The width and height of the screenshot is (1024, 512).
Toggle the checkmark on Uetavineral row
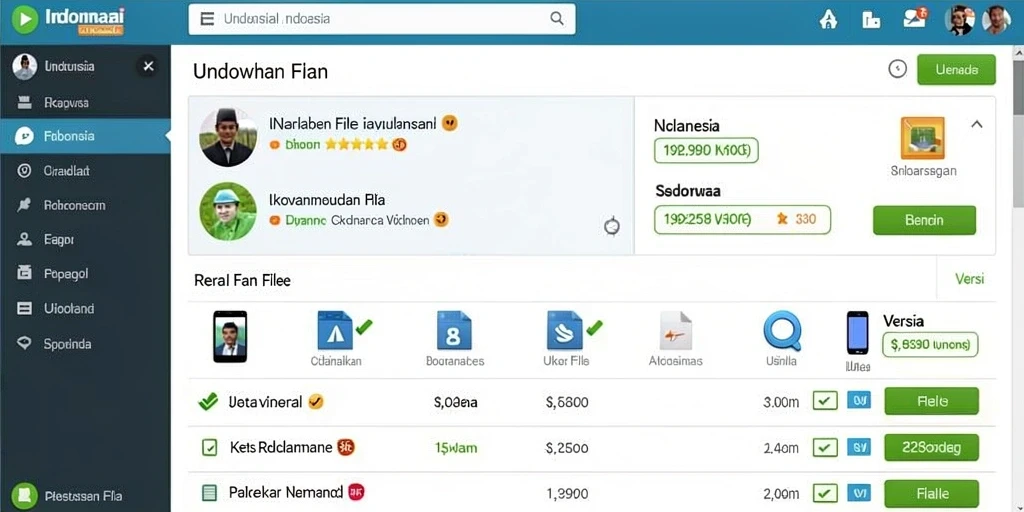point(208,402)
